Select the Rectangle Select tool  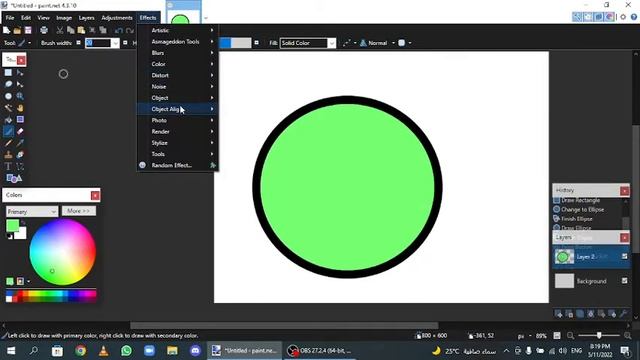pyautogui.click(x=8, y=73)
